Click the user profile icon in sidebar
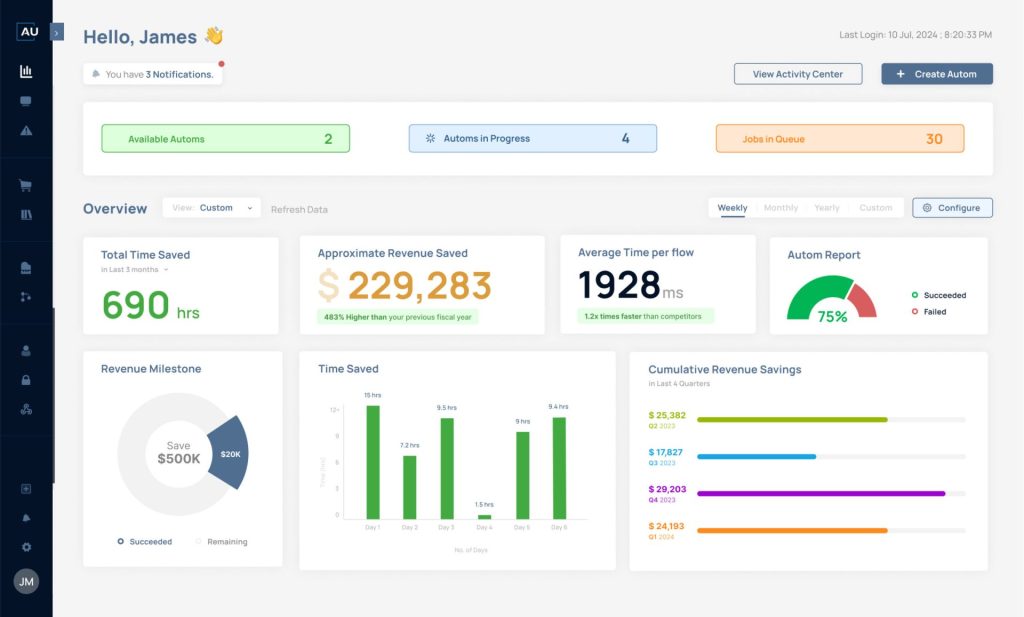The height and width of the screenshot is (617, 1024). (x=26, y=351)
